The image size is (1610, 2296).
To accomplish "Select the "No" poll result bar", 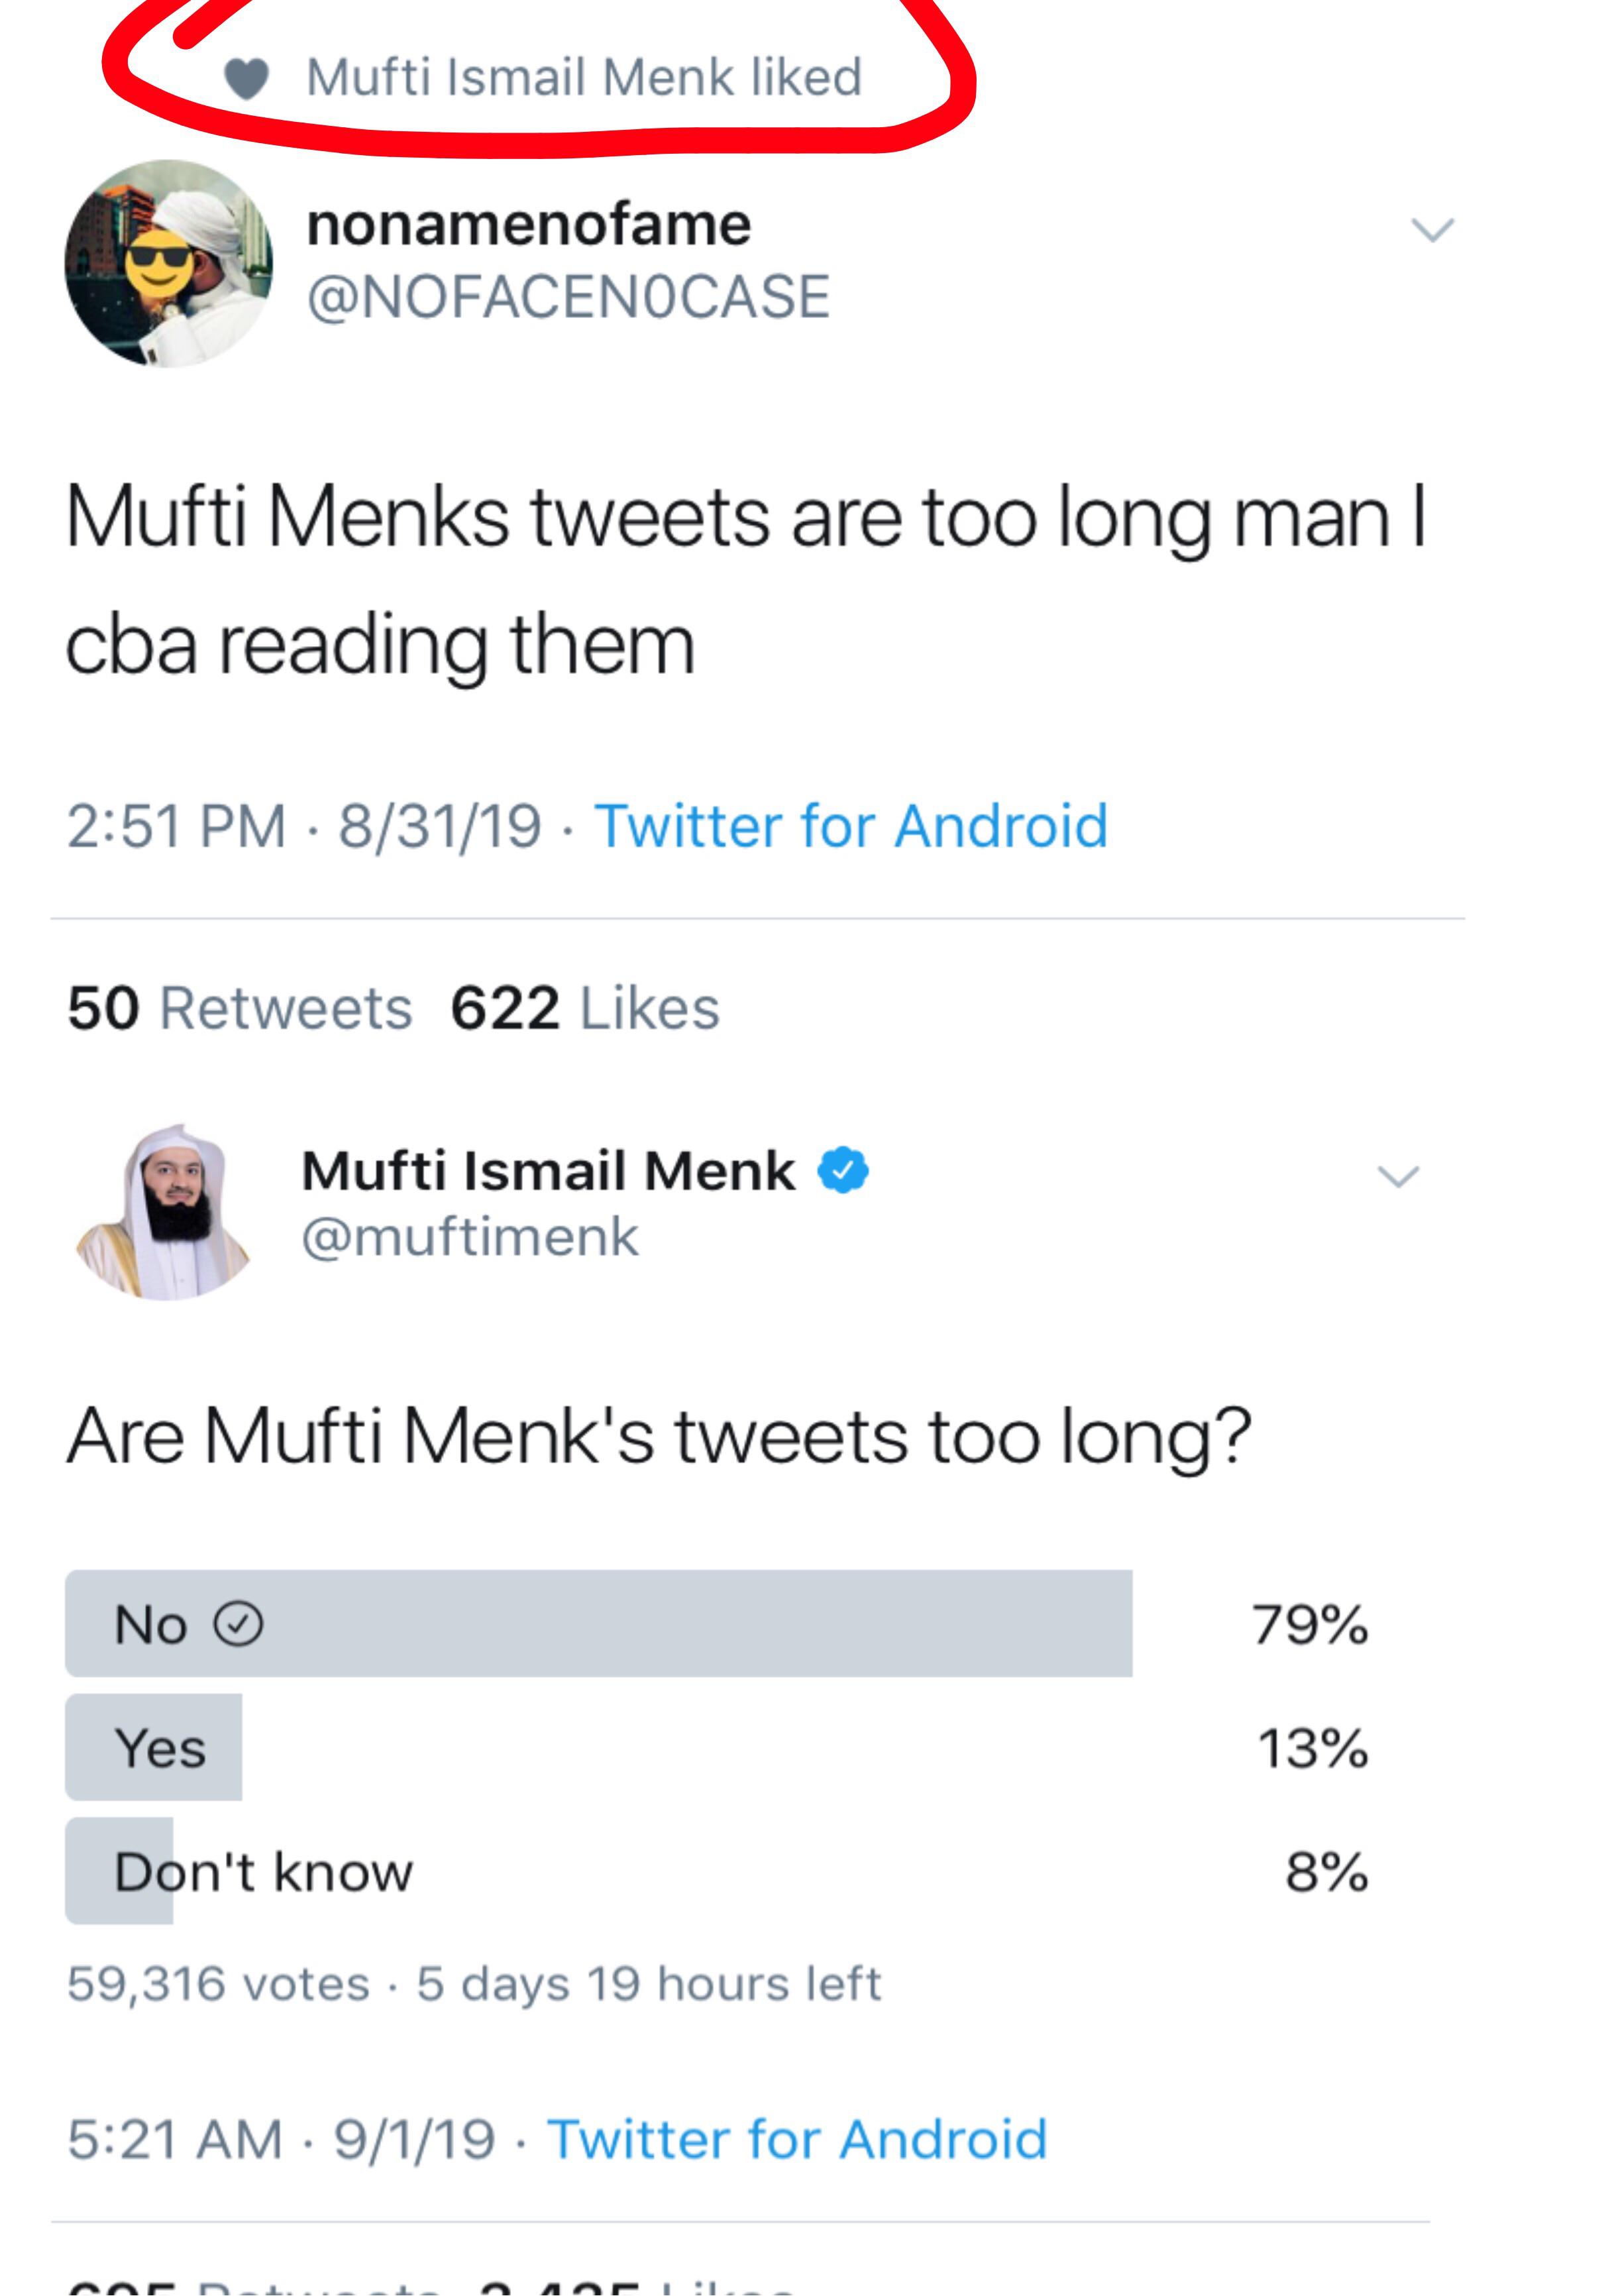I will pos(598,1624).
